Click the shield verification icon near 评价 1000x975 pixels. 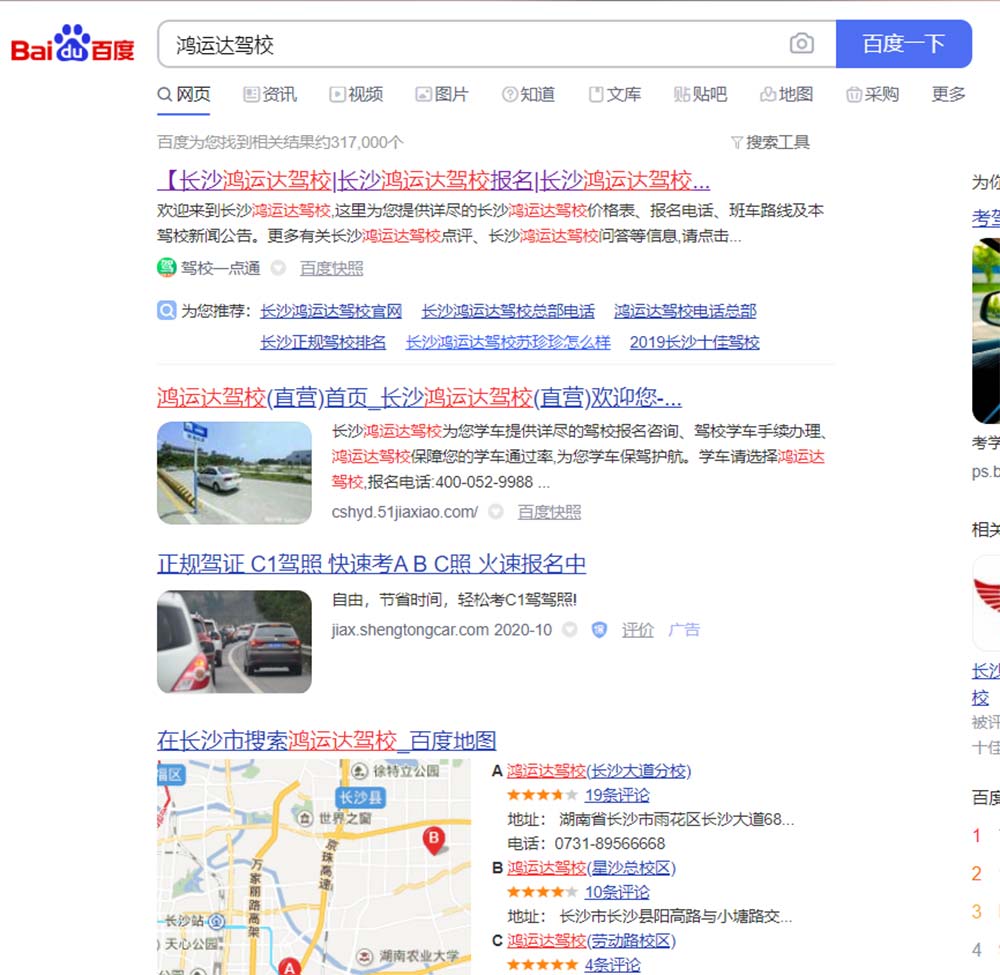(599, 630)
